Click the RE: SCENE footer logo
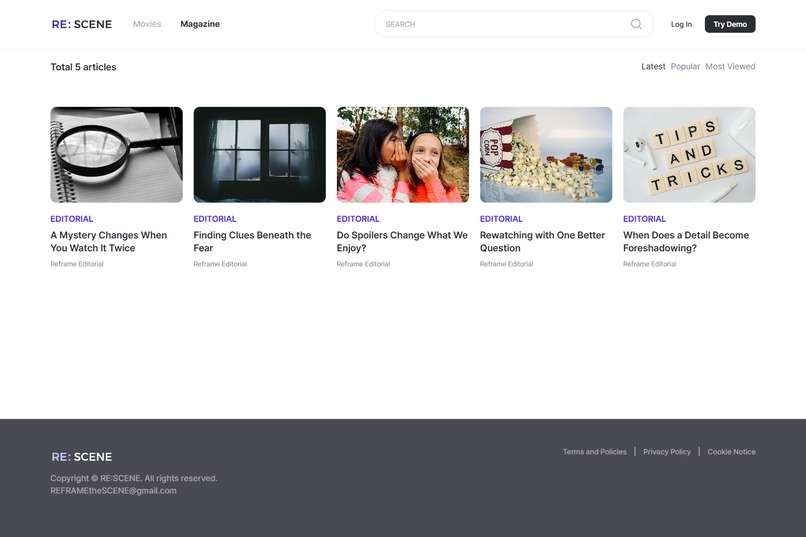806x537 pixels. tap(82, 457)
